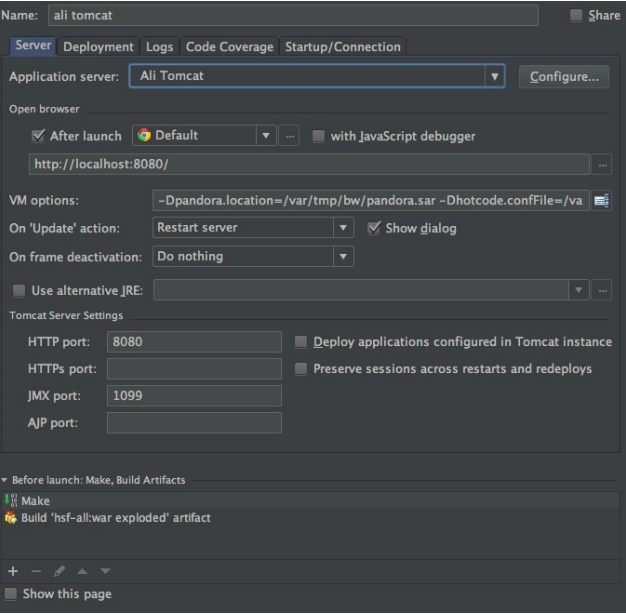Screen dimensions: 626x615
Task: Move before-launch task down
Action: pos(105,571)
